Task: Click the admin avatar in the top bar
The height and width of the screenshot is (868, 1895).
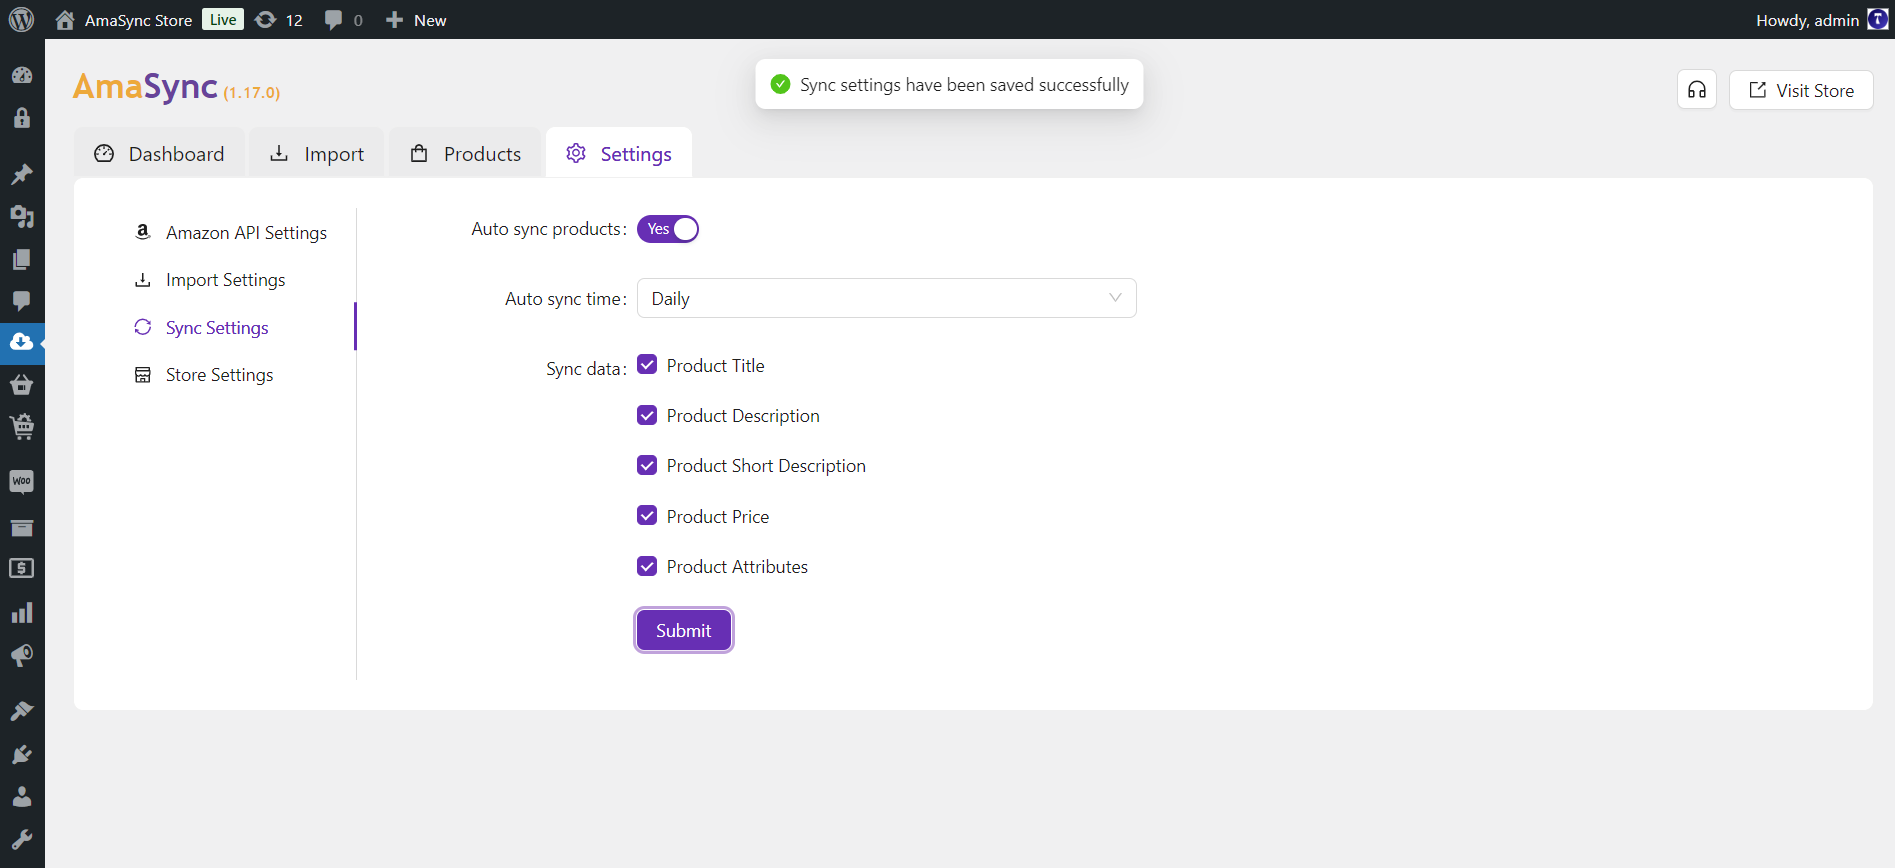Action: coord(1878,20)
